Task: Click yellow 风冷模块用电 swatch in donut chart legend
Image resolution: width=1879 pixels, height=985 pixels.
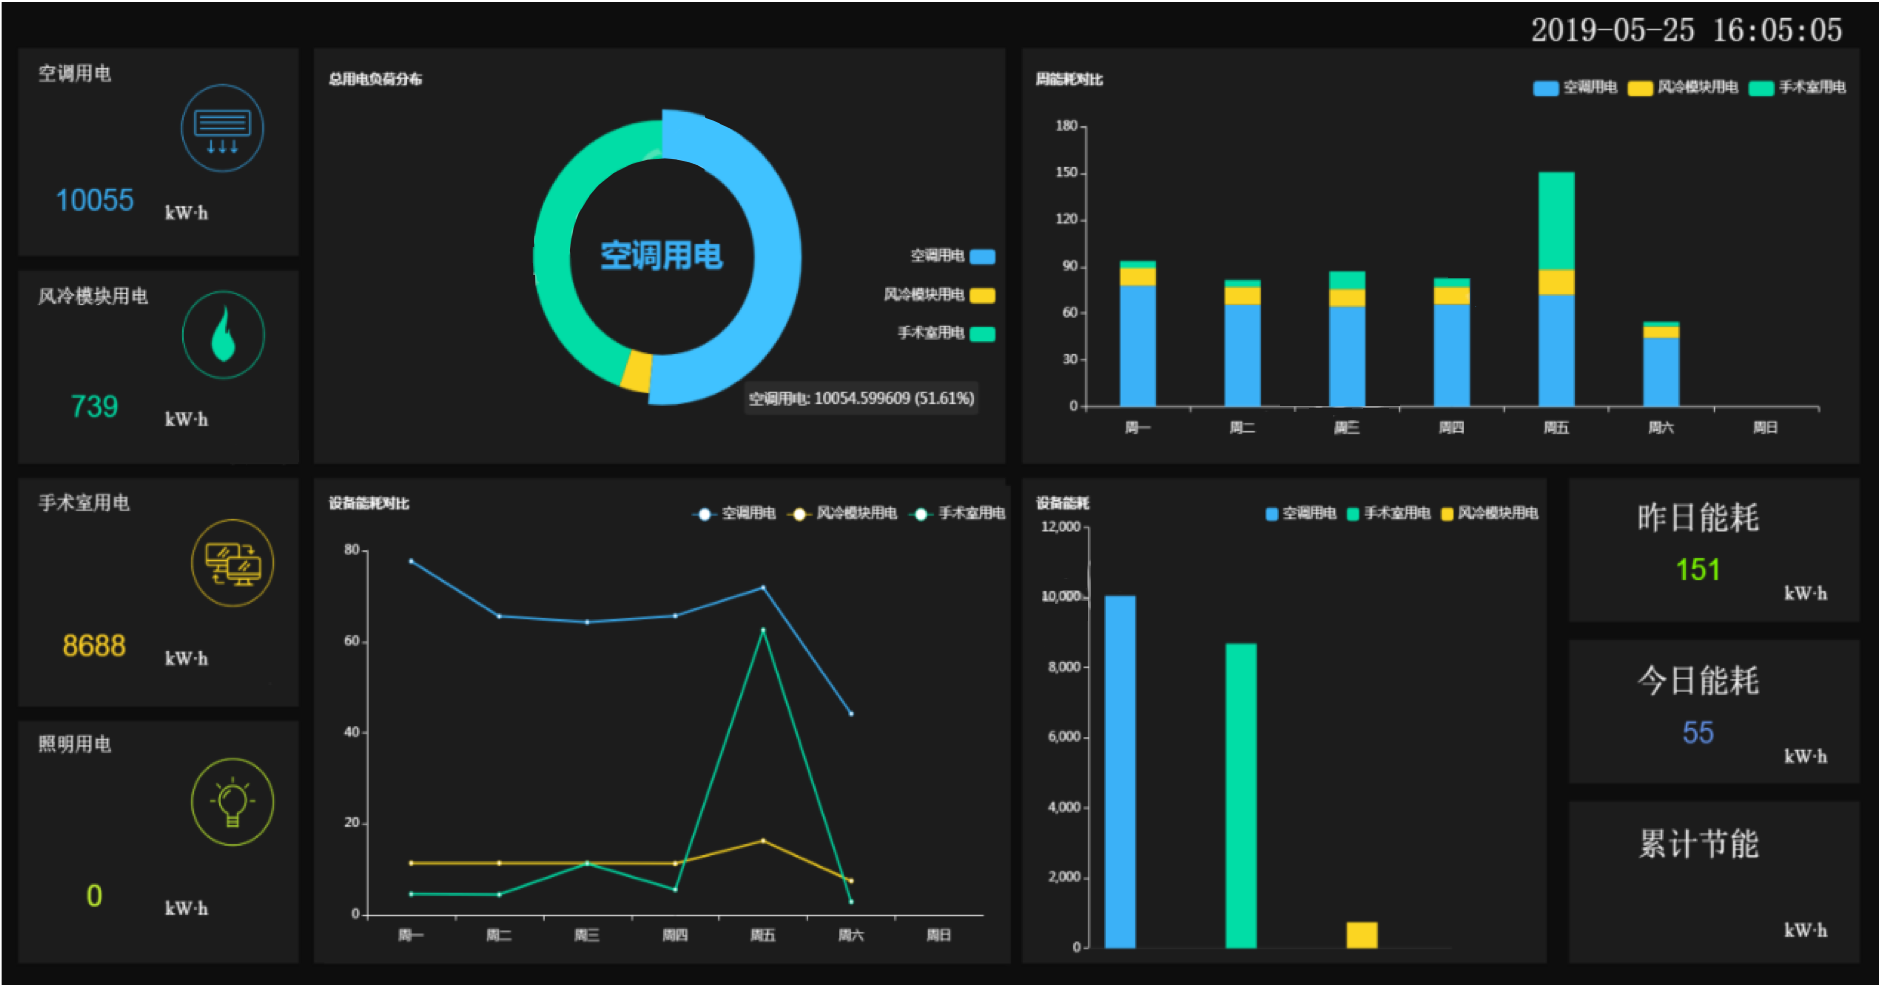Action: coord(982,295)
